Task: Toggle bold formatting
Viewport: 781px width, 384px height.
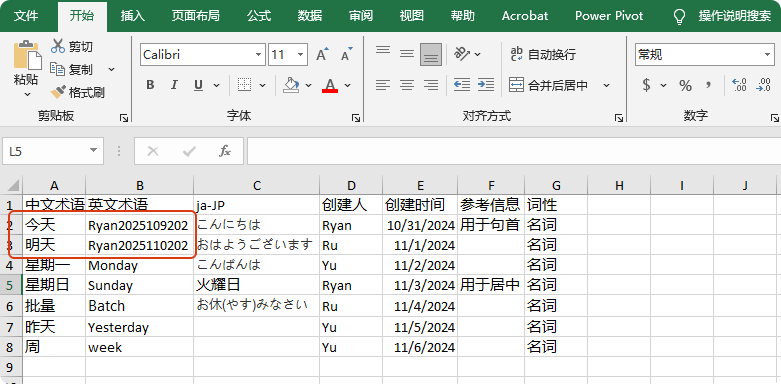Action: pyautogui.click(x=150, y=85)
